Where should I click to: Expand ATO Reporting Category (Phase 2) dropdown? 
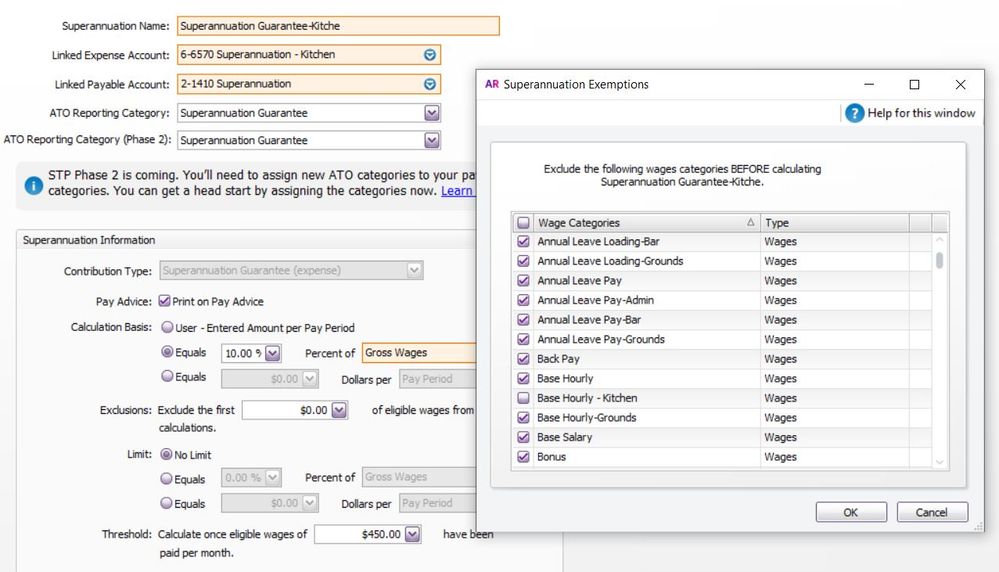point(431,141)
